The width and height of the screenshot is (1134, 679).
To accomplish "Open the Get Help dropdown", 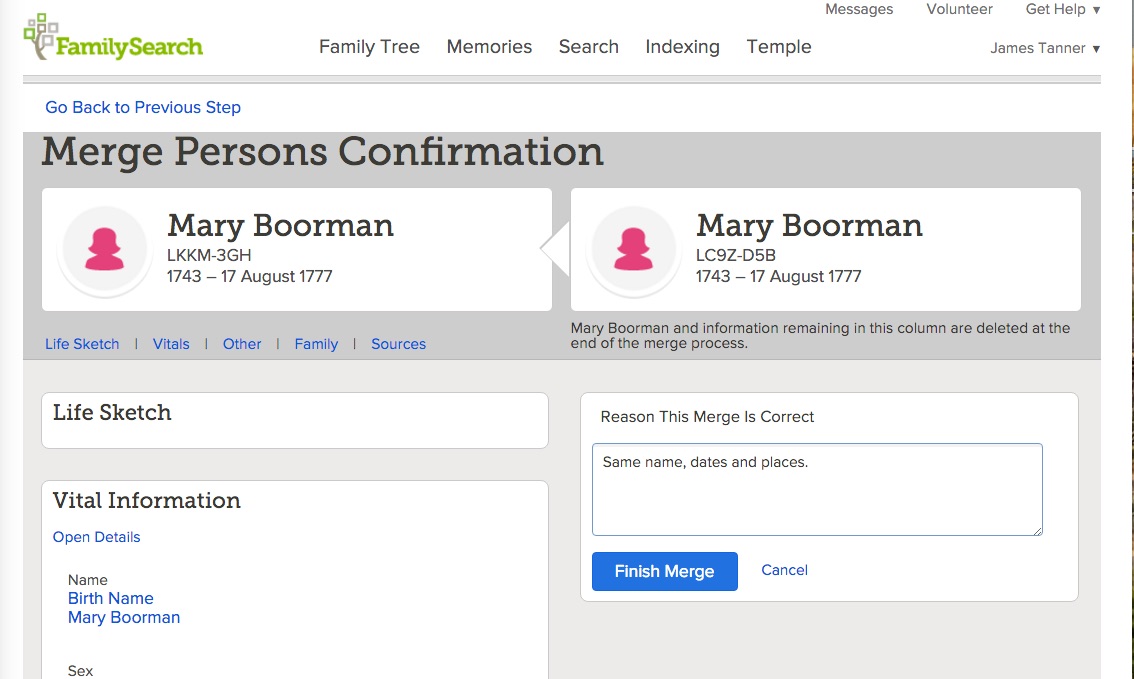I will [1062, 10].
